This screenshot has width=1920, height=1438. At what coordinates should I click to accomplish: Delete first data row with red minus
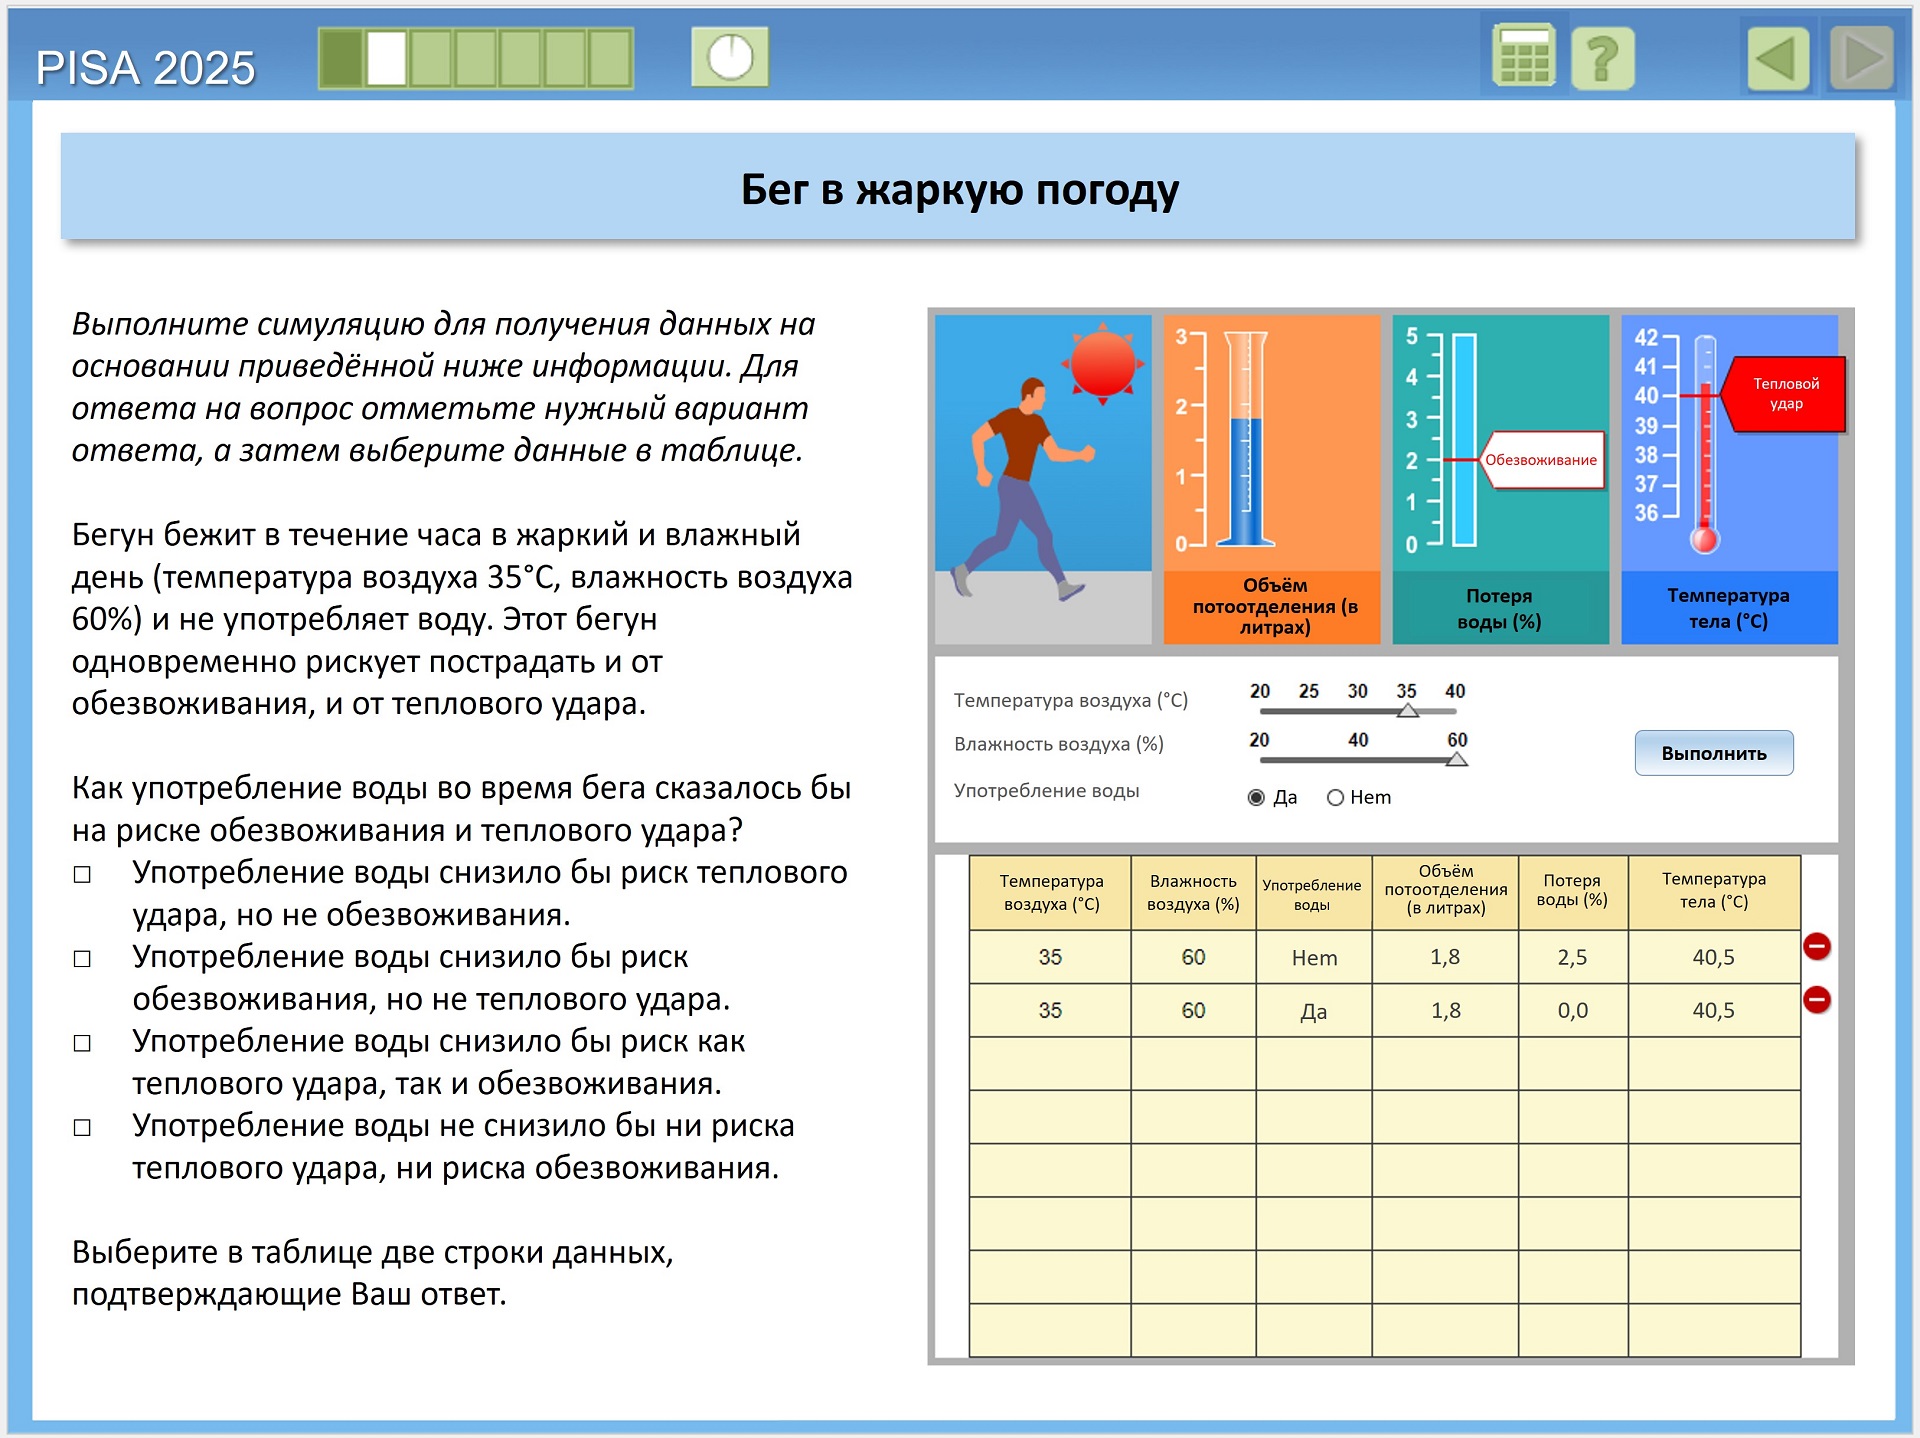point(1816,946)
